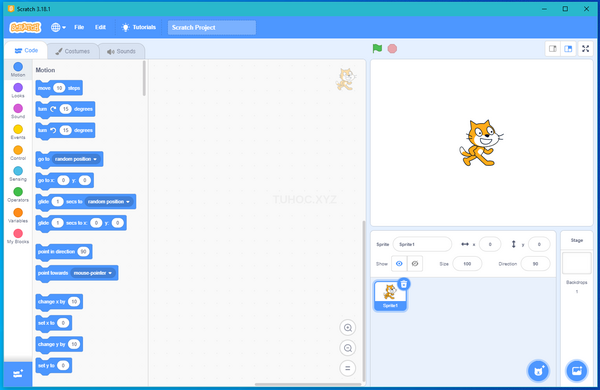Select the My Blocks category
The width and height of the screenshot is (600, 390).
[x=18, y=236]
